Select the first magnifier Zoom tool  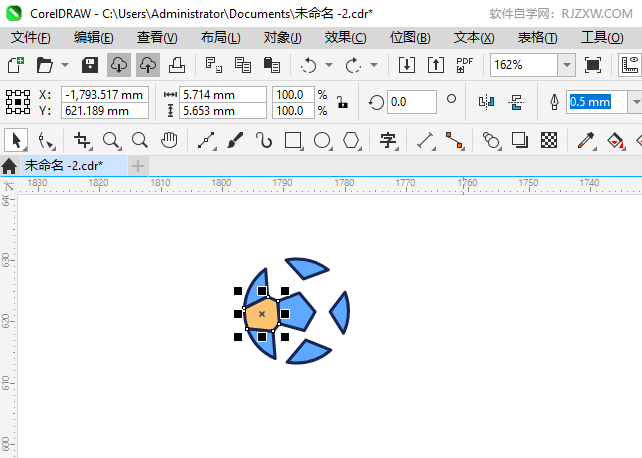point(111,140)
